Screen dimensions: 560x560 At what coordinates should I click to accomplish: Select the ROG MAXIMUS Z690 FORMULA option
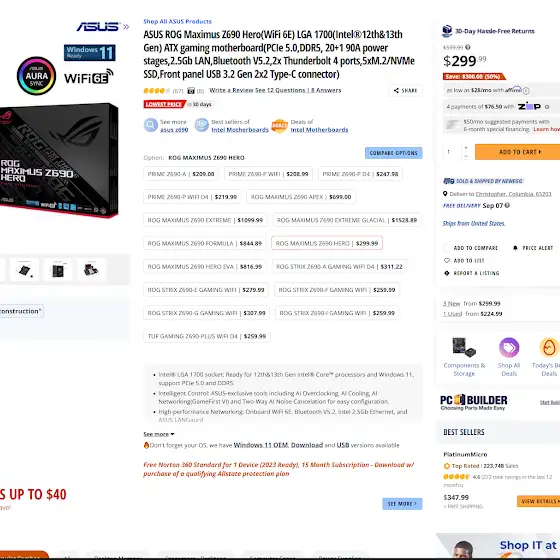coord(205,243)
